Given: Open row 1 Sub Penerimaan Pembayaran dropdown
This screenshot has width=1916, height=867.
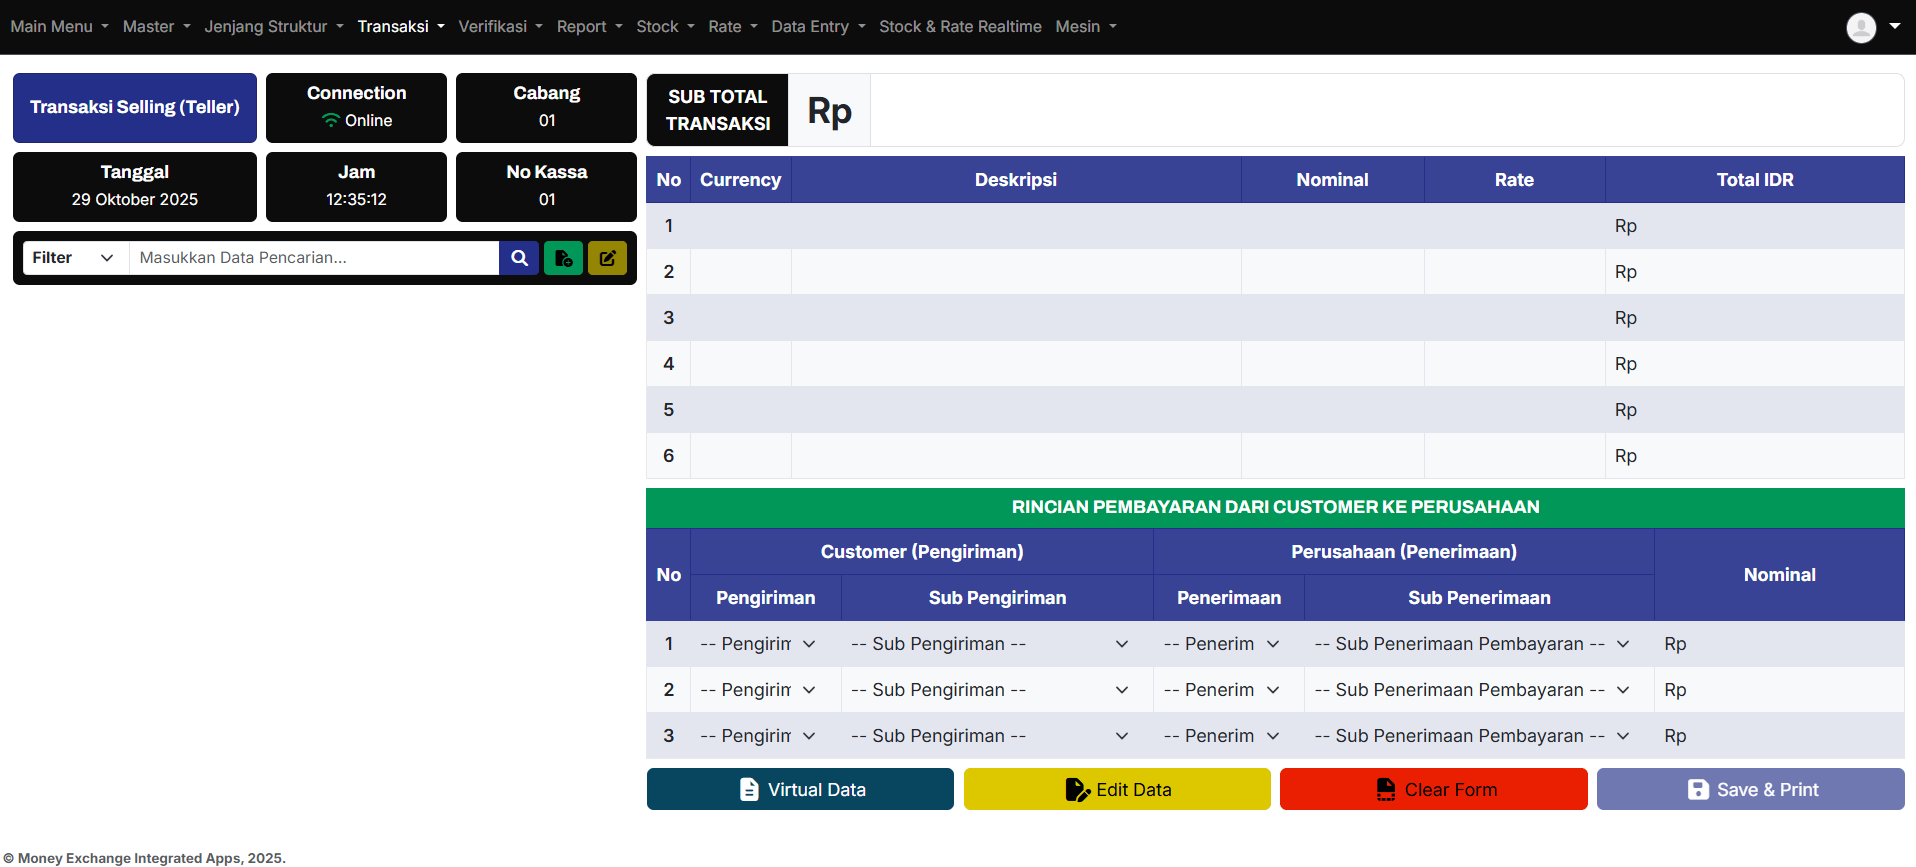Looking at the screenshot, I should pyautogui.click(x=1471, y=644).
